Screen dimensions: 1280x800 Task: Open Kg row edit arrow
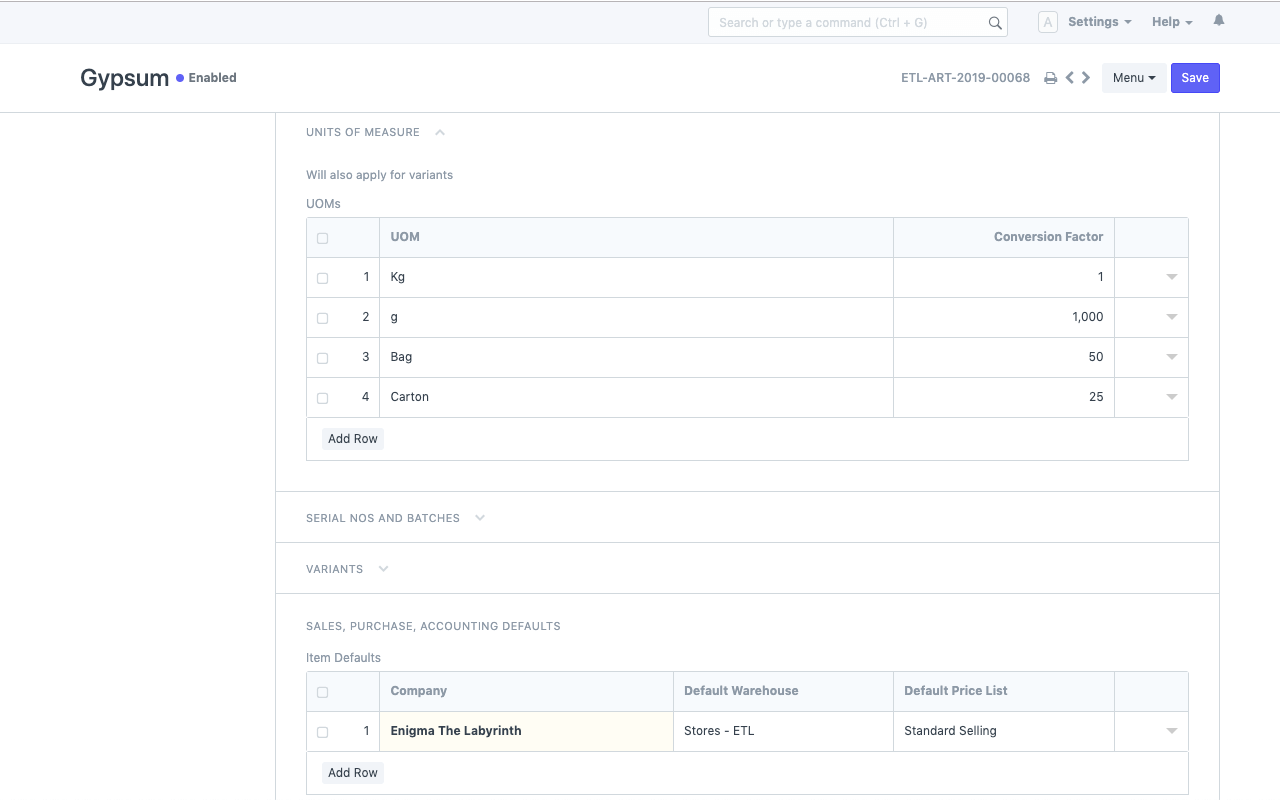pos(1171,277)
